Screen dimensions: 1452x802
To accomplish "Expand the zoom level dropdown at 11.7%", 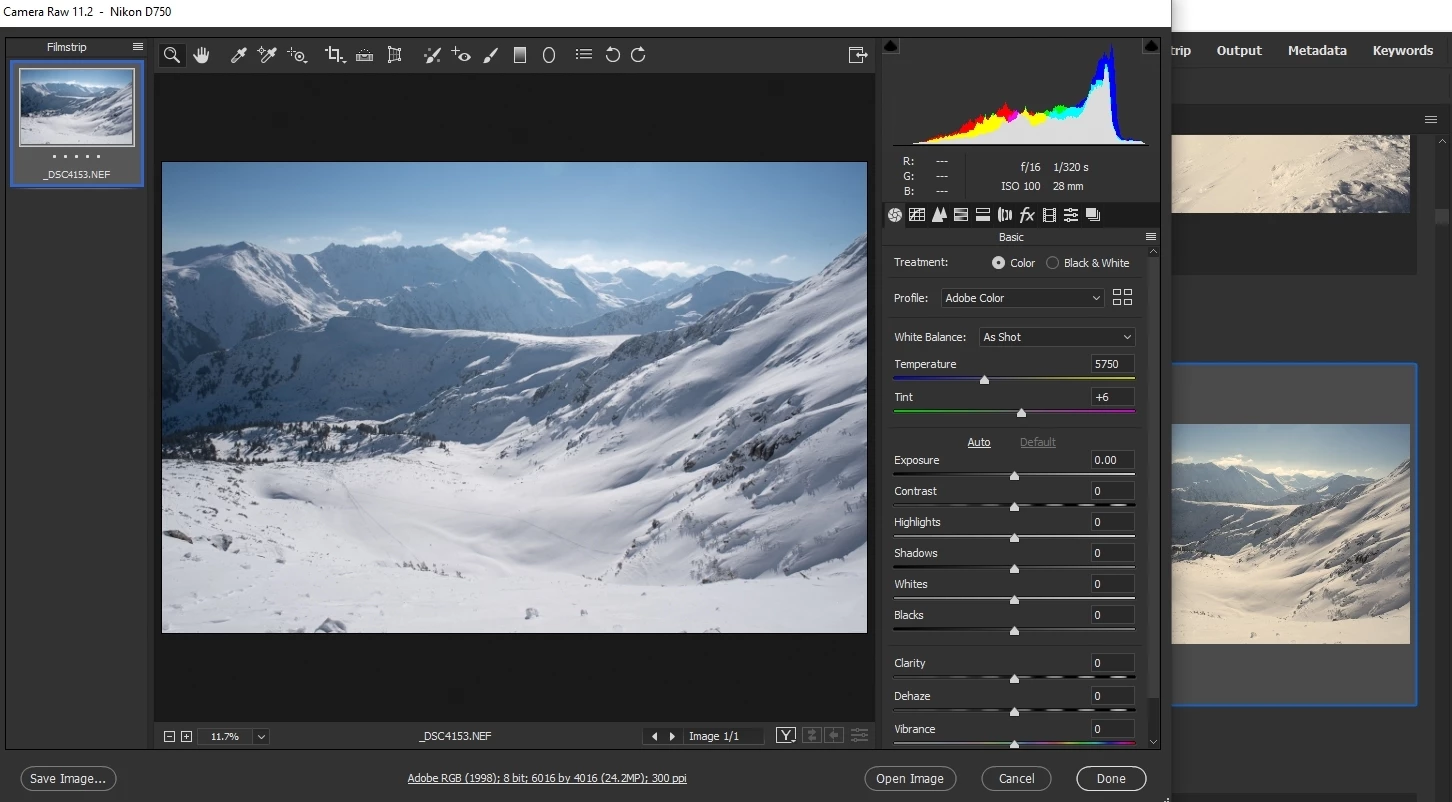I will click(x=261, y=737).
